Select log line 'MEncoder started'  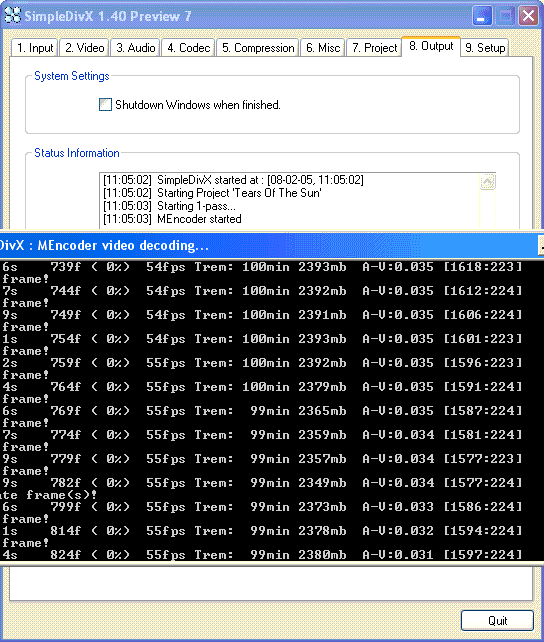[172, 219]
